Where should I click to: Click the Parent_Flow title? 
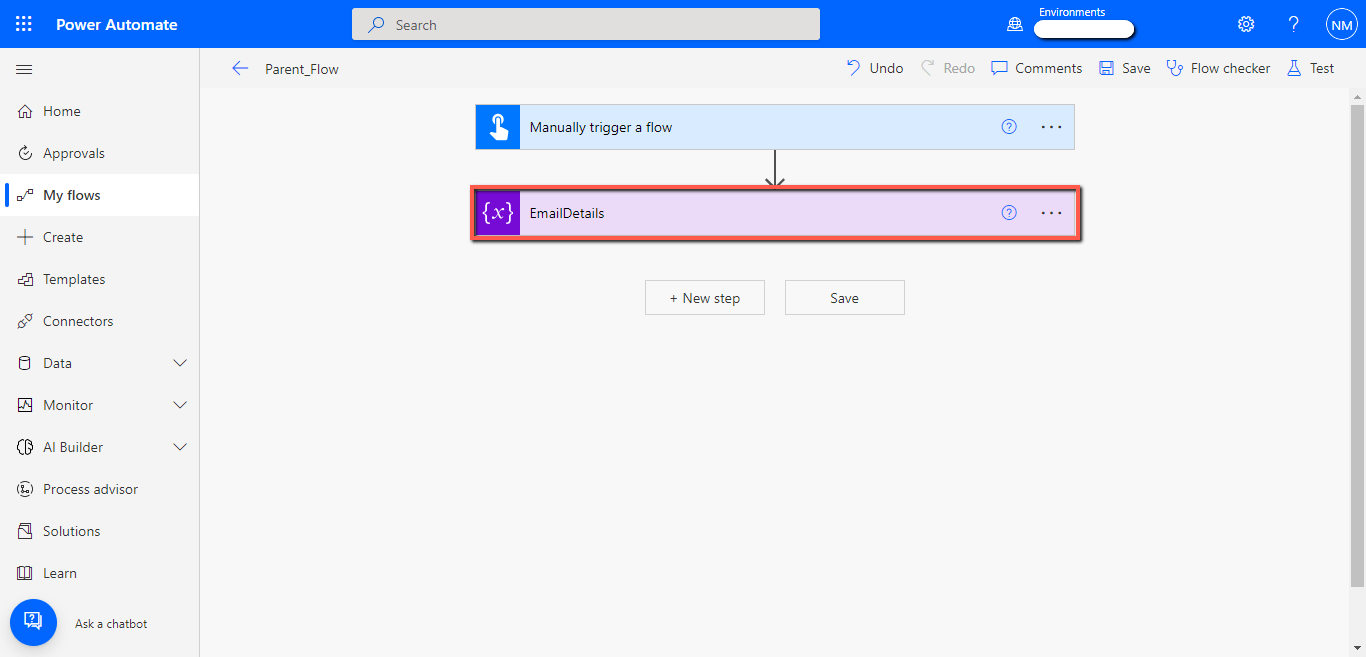[x=302, y=69]
